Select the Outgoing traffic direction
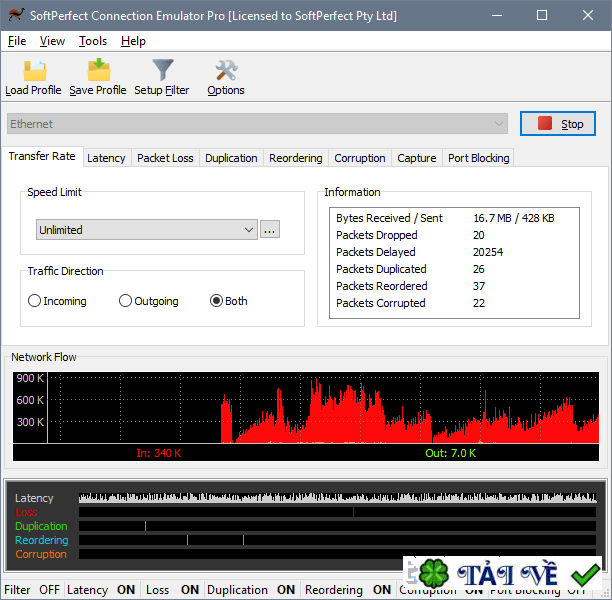This screenshot has height=600, width=612. [125, 301]
